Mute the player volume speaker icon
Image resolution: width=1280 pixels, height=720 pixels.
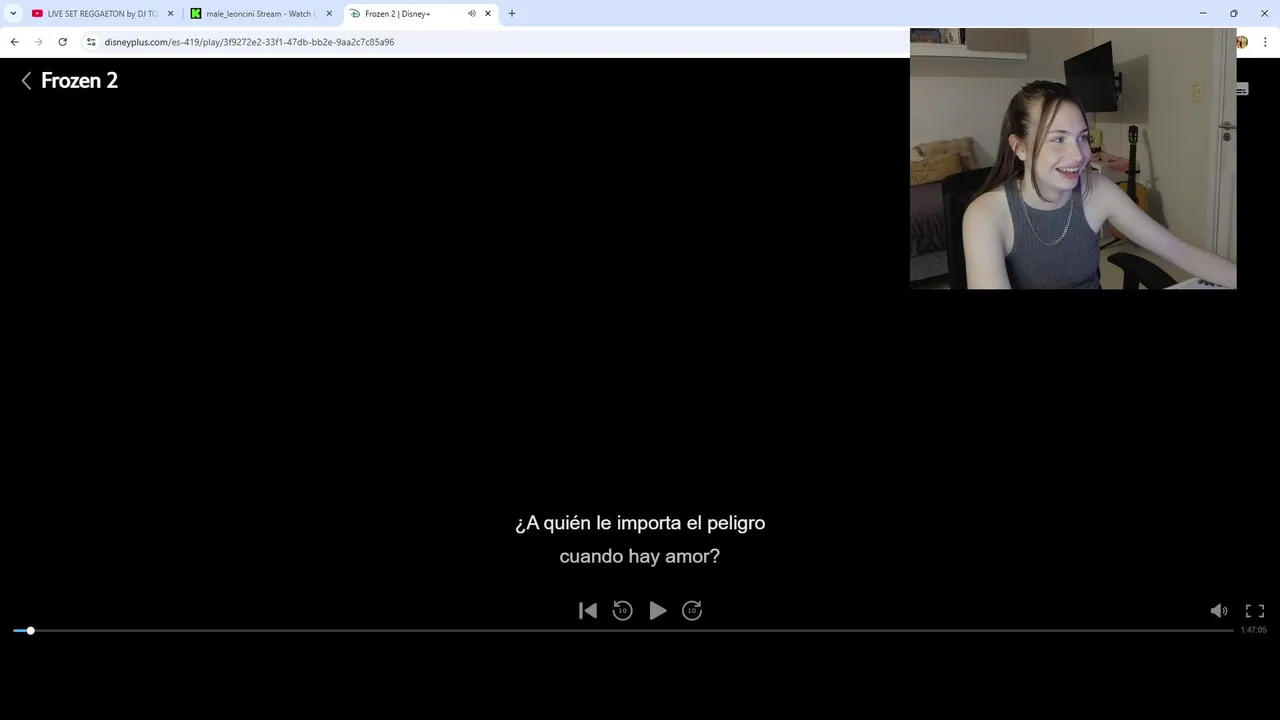(x=1219, y=611)
